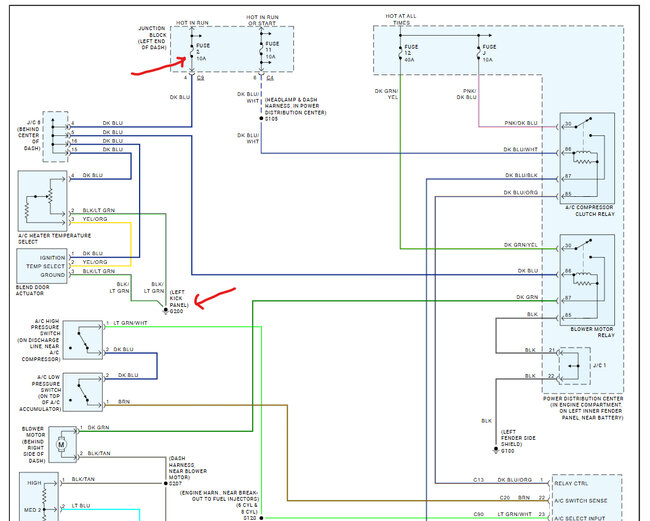Click the 'POWER DISTRIBUTION CENTER' description
The height and width of the screenshot is (521, 650).
pyautogui.click(x=583, y=408)
